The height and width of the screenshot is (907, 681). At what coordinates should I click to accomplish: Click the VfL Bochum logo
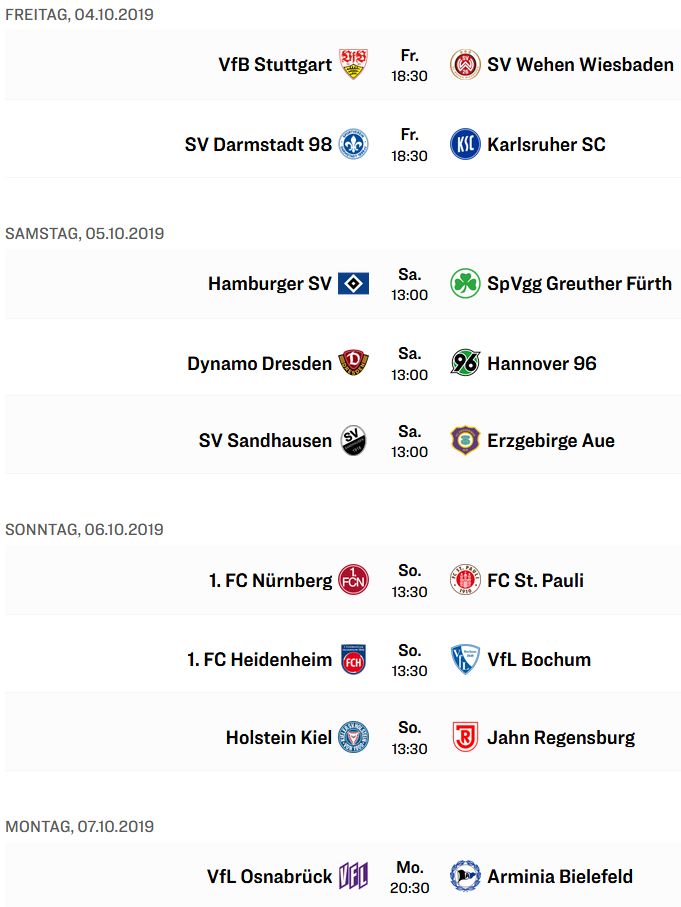[x=465, y=659]
